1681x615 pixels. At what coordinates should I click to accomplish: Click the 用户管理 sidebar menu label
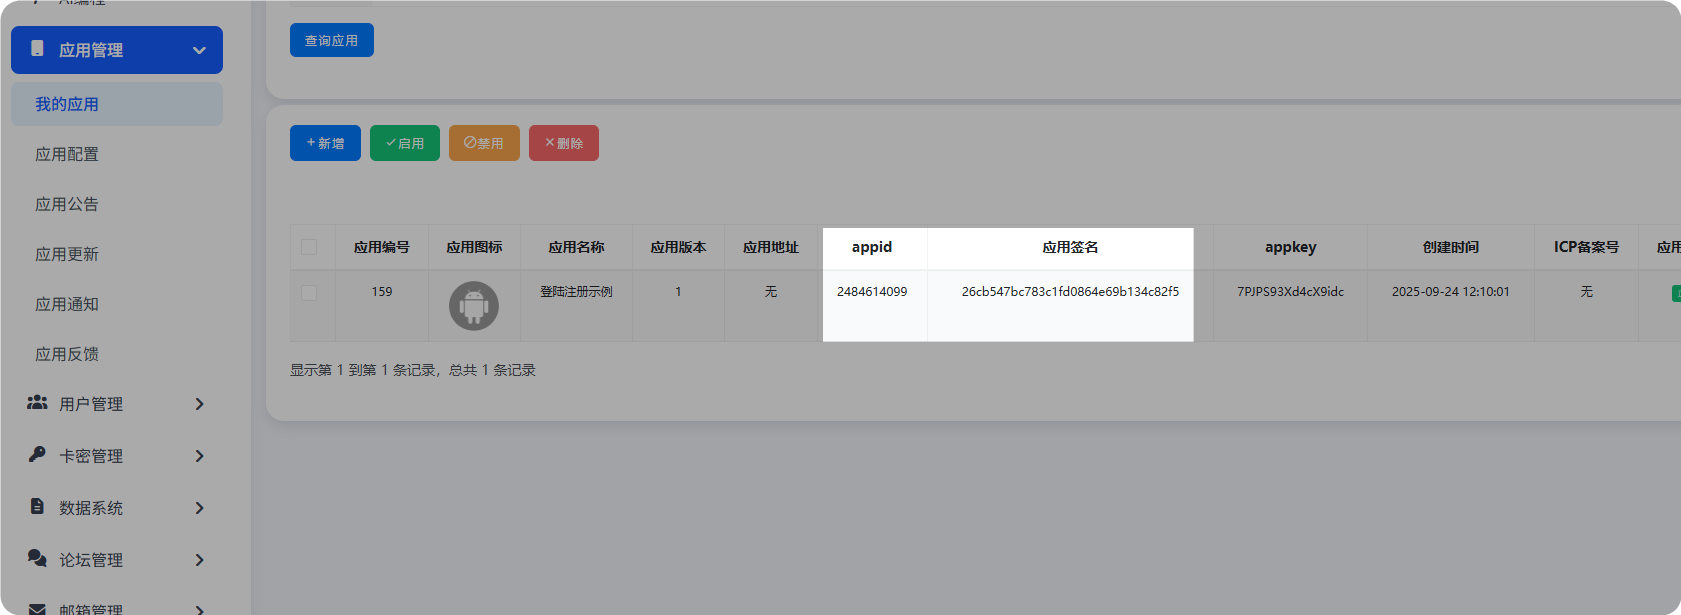(91, 404)
